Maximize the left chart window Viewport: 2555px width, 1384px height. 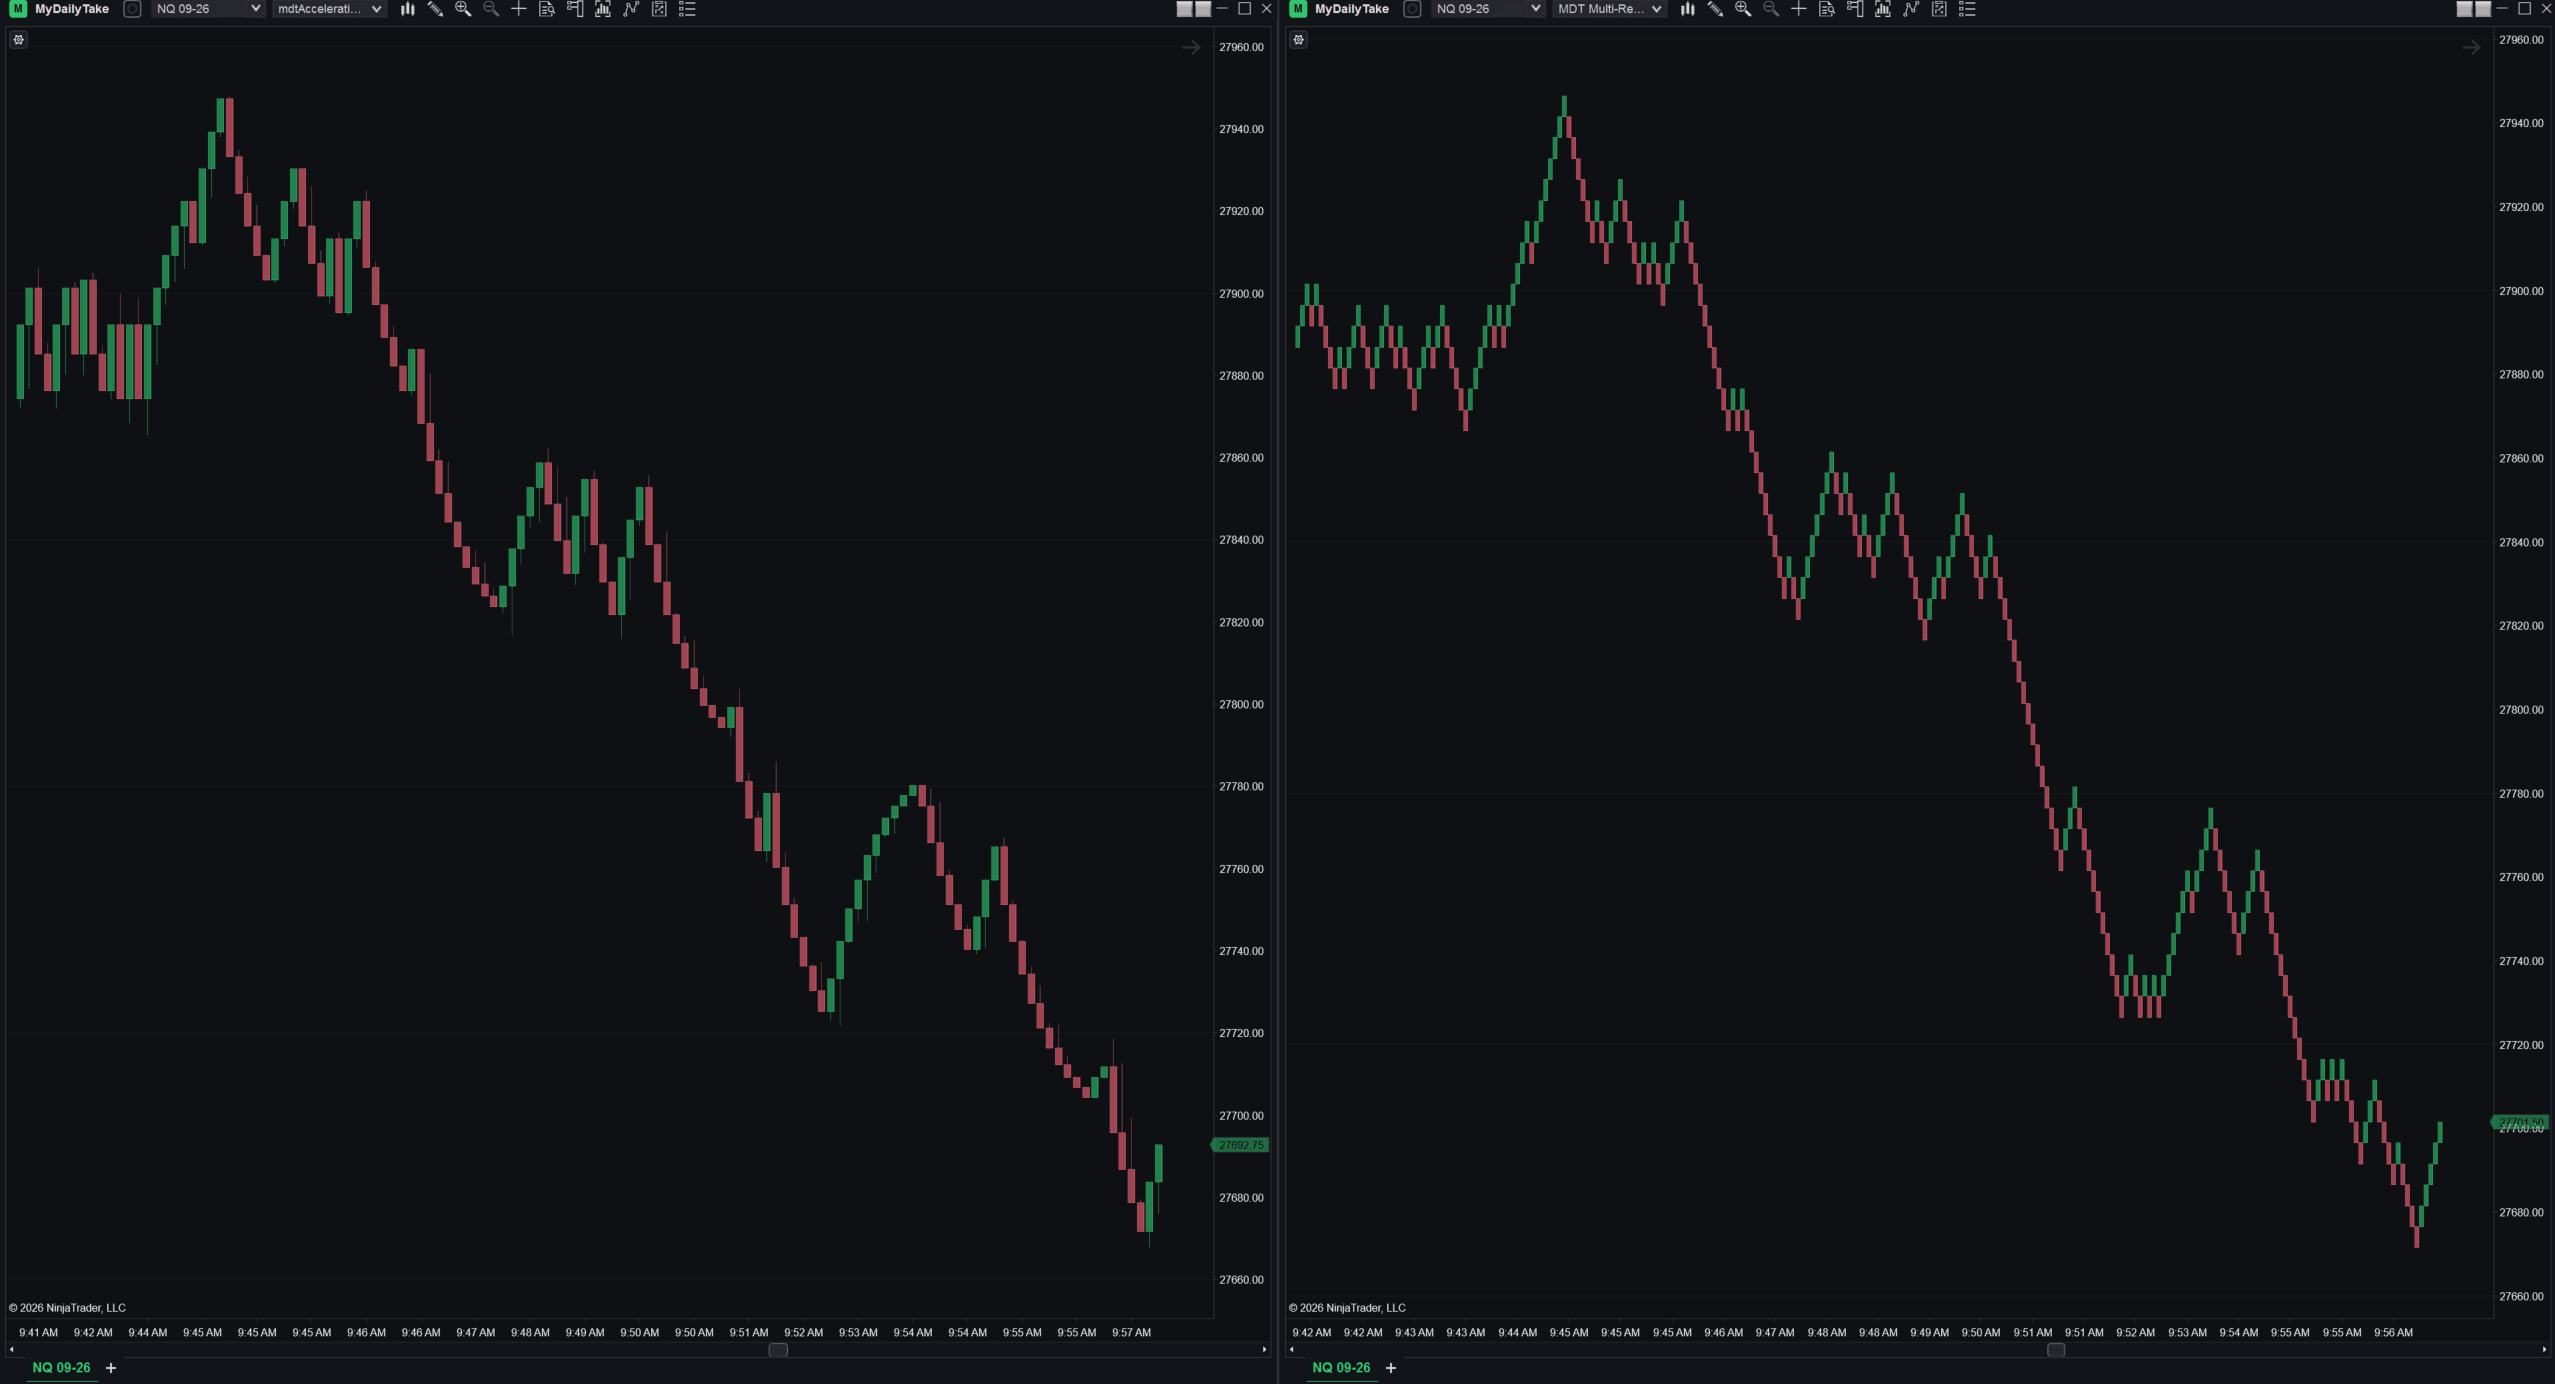(x=1244, y=9)
